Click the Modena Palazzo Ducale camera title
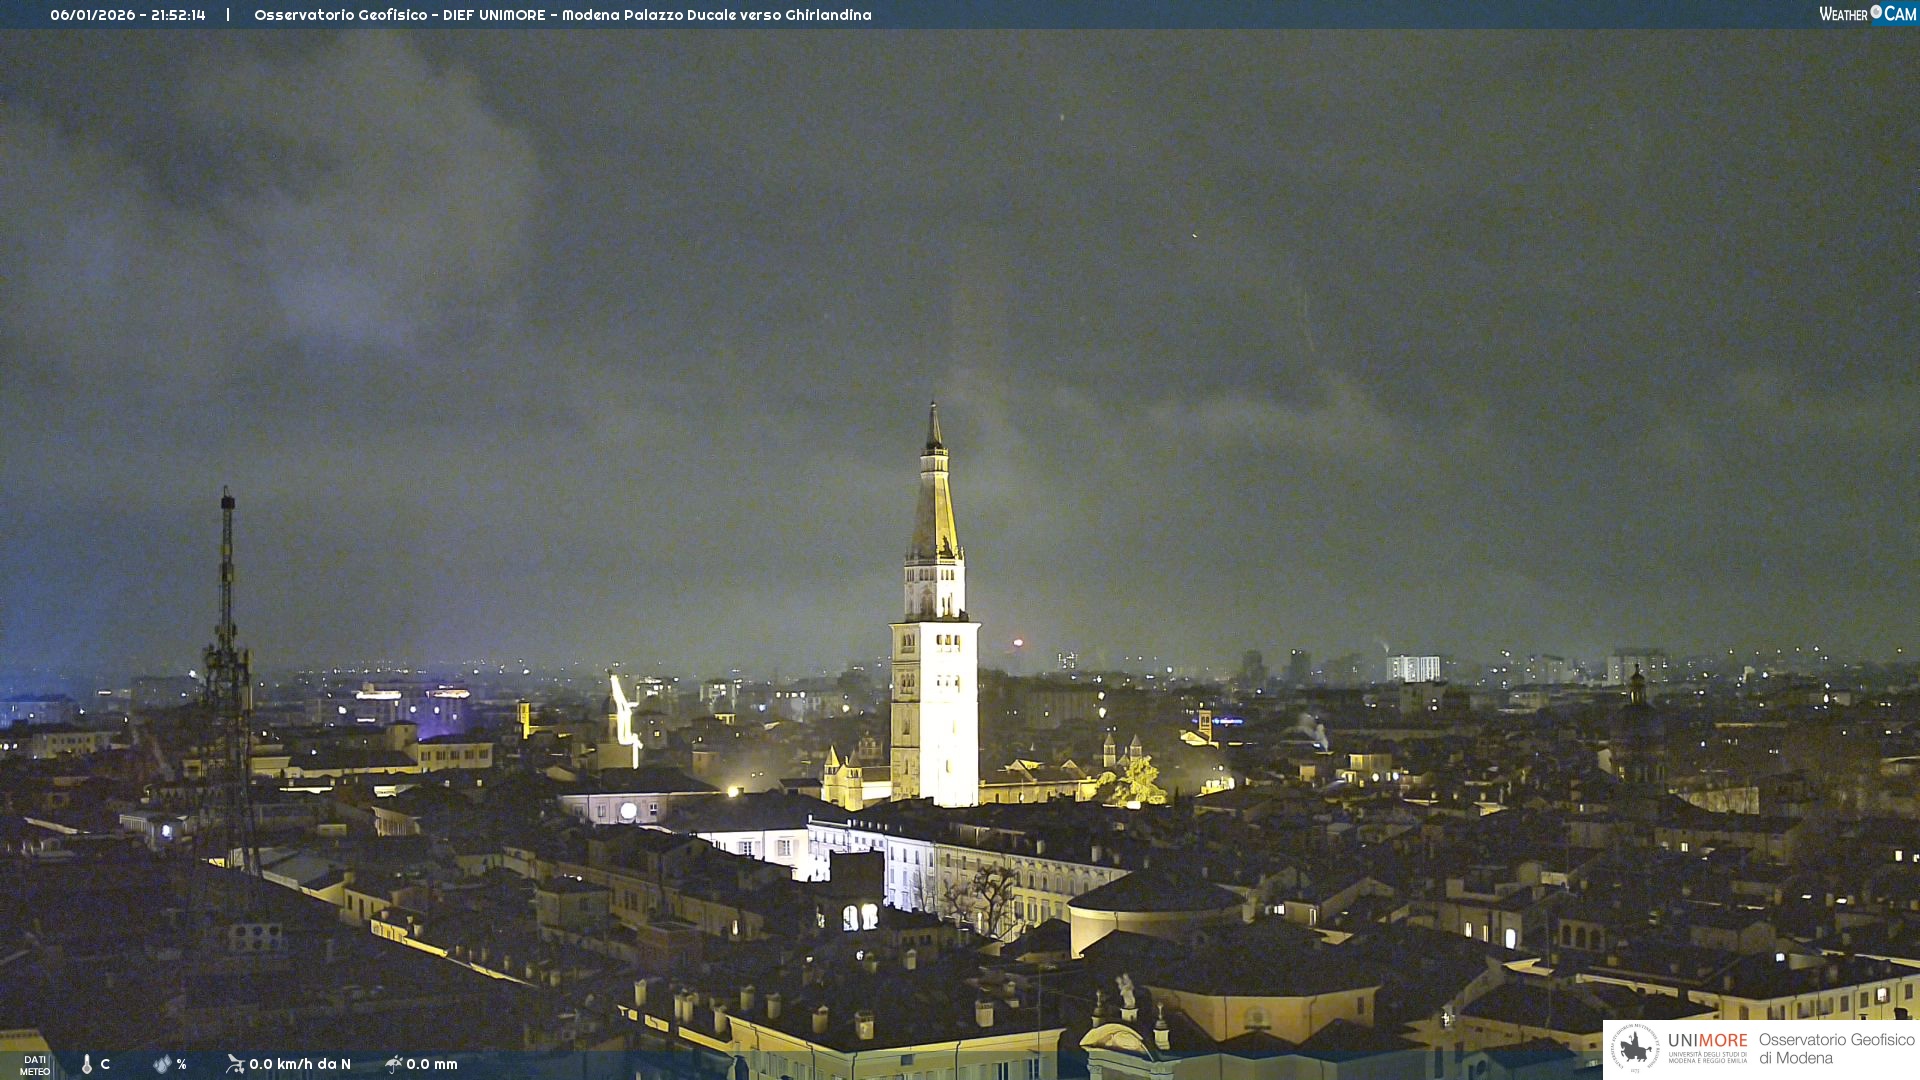 tap(562, 15)
